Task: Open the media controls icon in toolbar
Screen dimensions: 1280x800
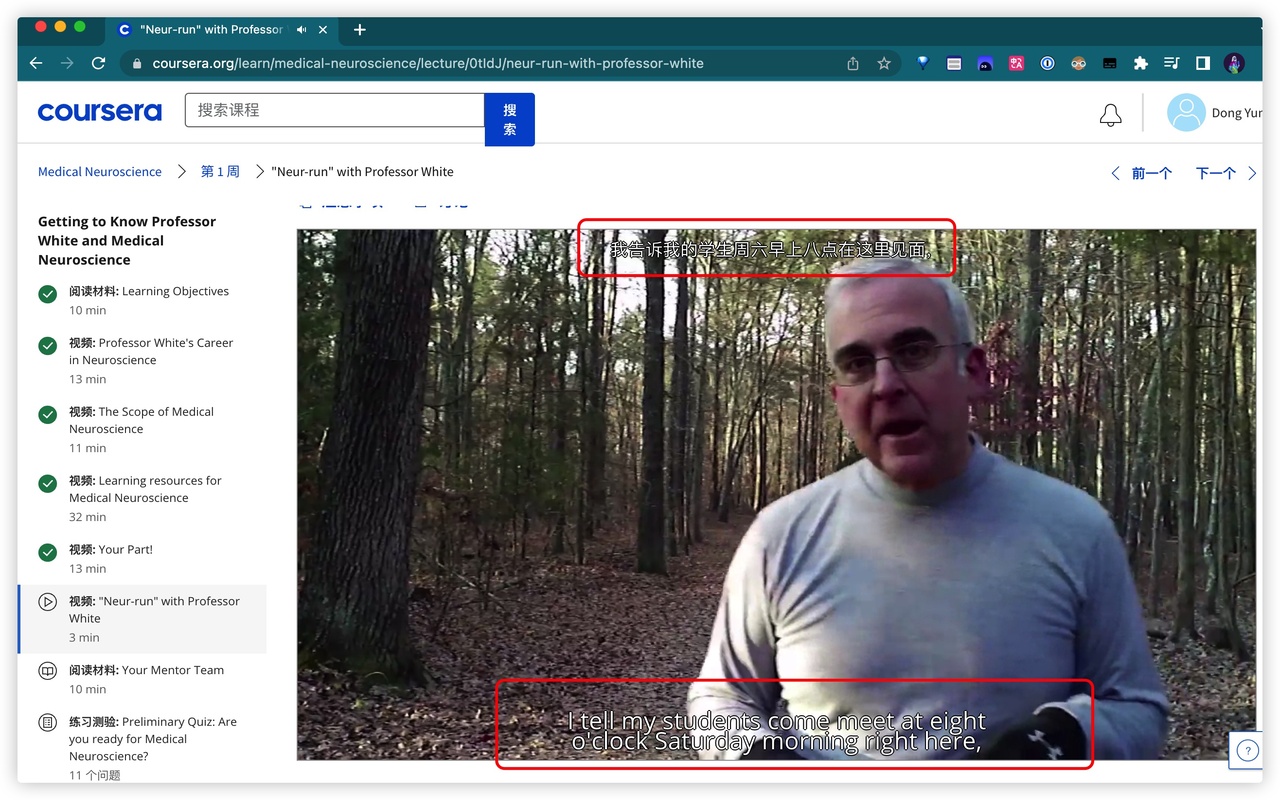Action: point(1172,63)
